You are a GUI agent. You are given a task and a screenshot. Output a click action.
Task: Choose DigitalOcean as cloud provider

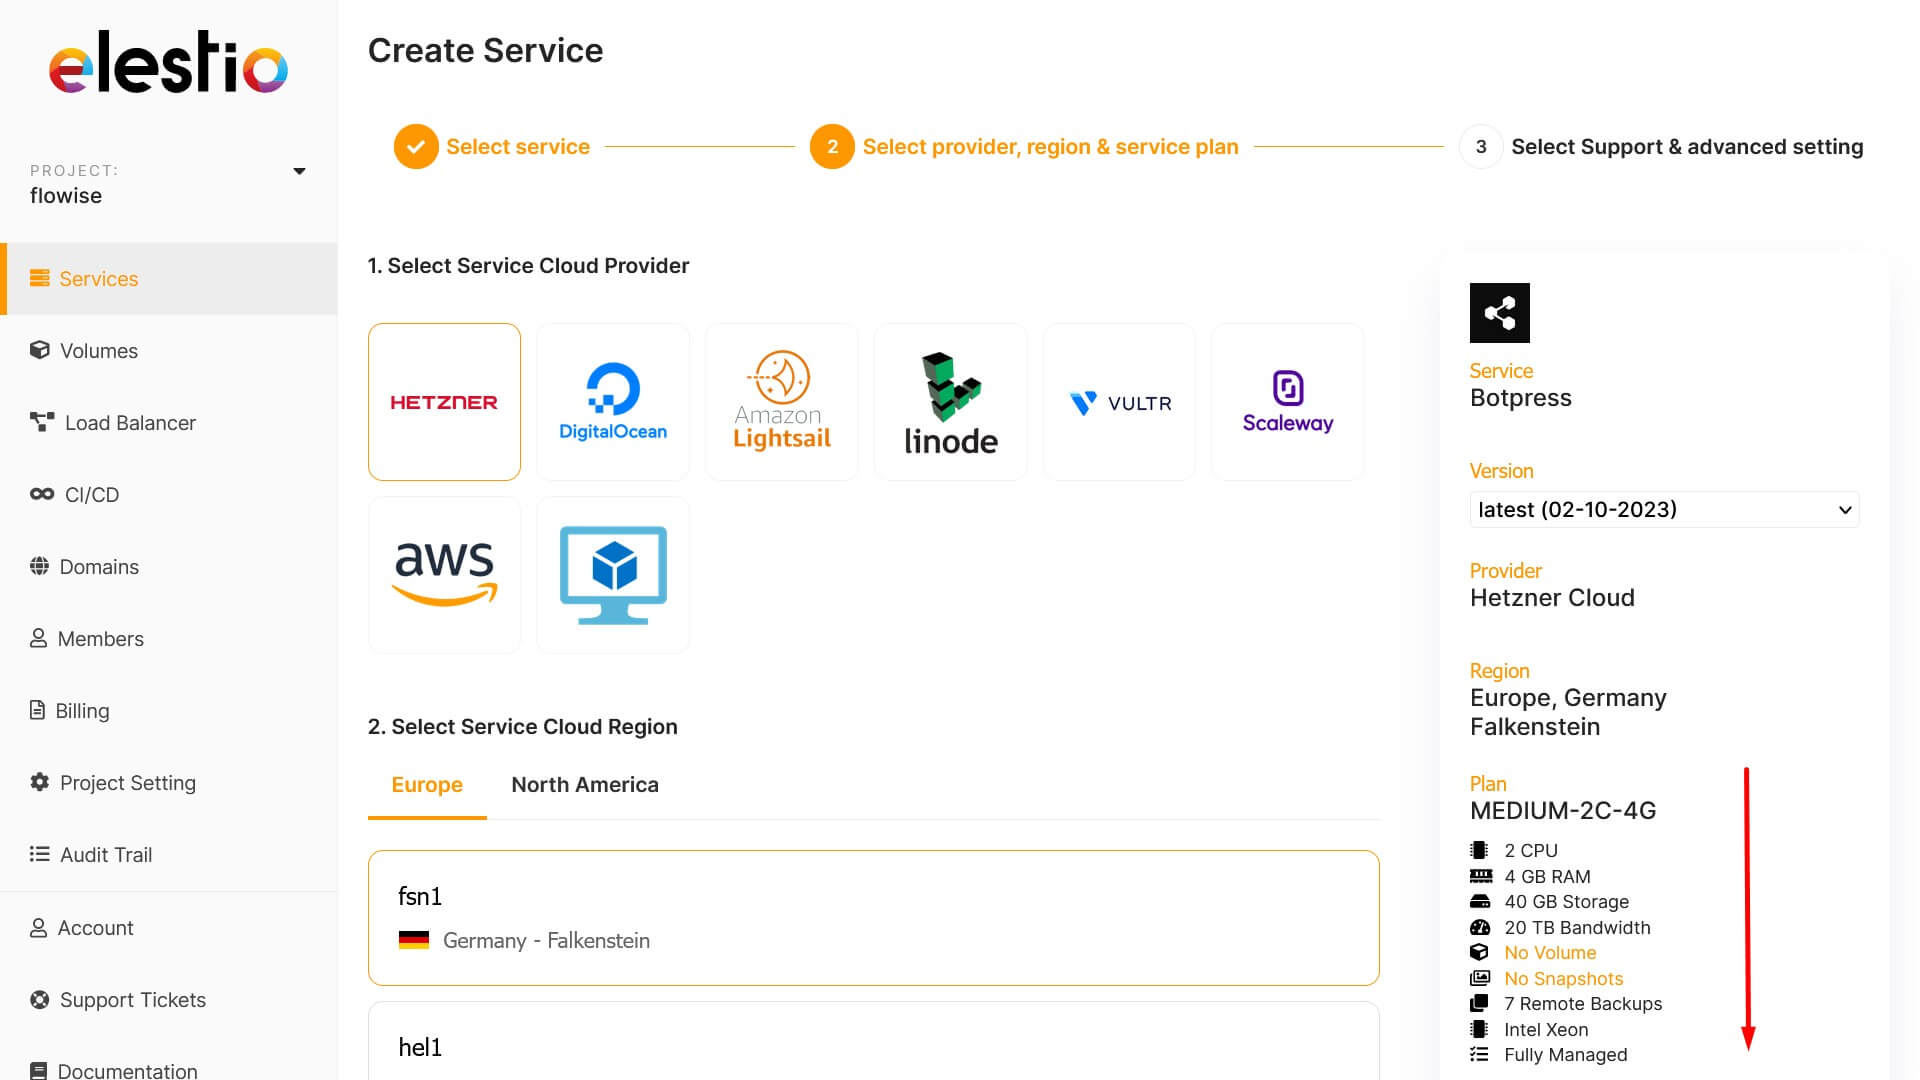613,402
